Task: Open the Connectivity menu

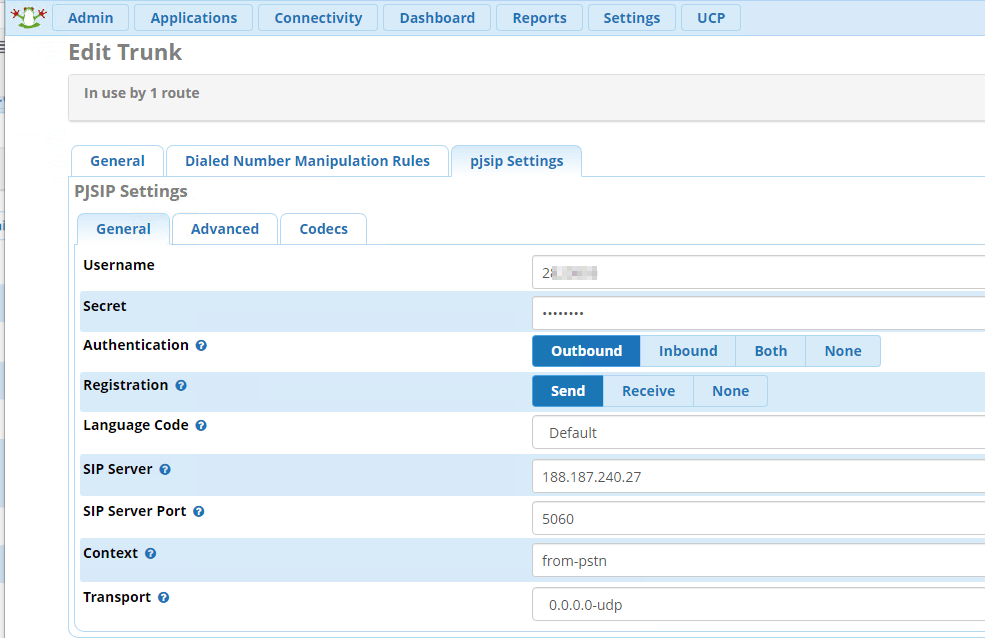Action: 318,18
